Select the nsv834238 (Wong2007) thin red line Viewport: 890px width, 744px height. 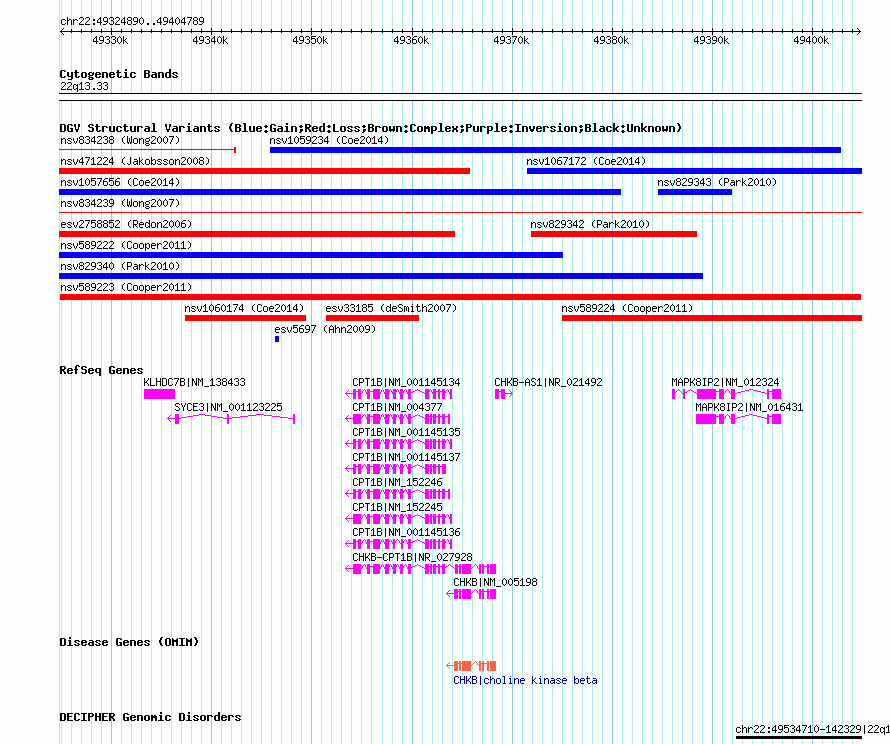(148, 150)
